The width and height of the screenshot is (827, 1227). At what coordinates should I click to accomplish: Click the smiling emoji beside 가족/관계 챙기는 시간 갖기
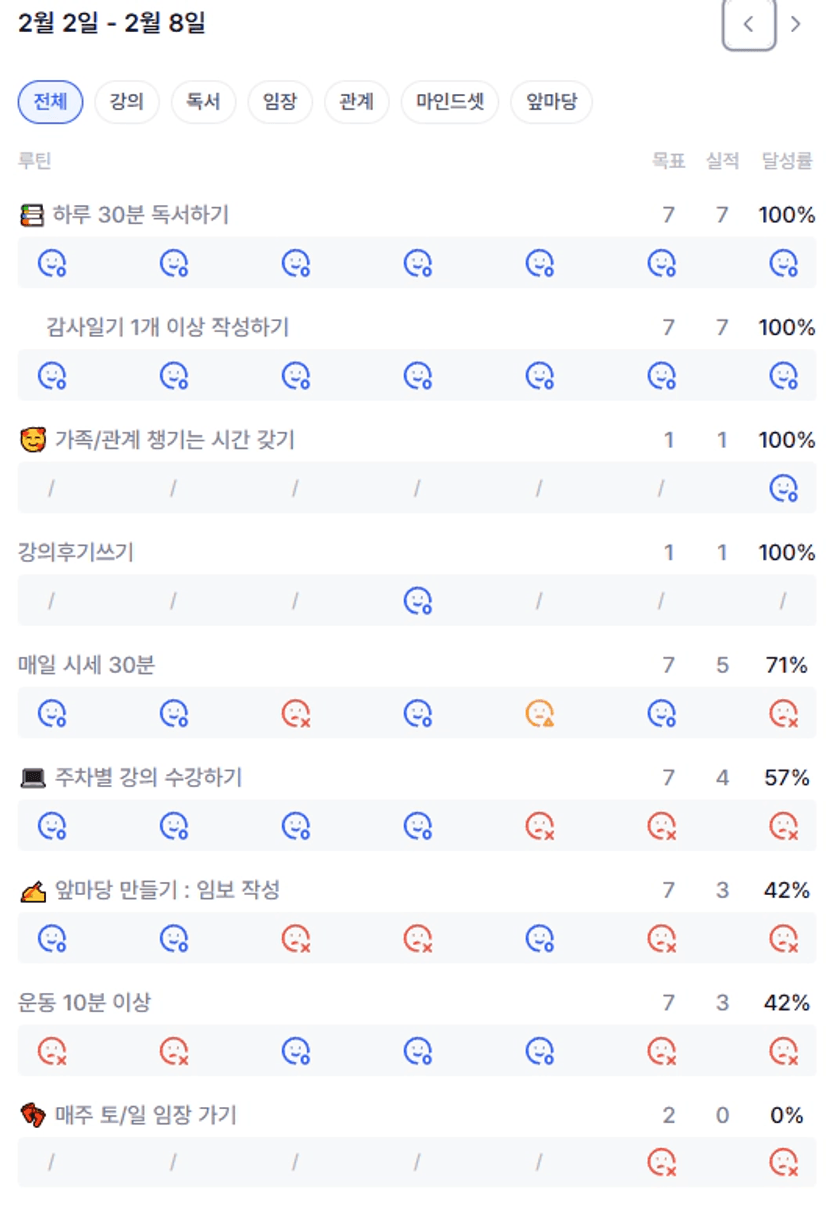pyautogui.click(x=32, y=440)
